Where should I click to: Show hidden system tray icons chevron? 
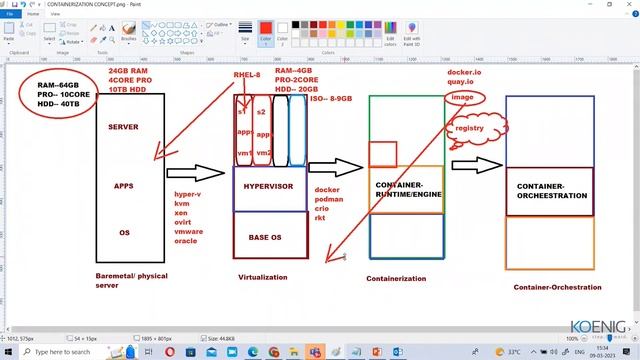click(533, 351)
